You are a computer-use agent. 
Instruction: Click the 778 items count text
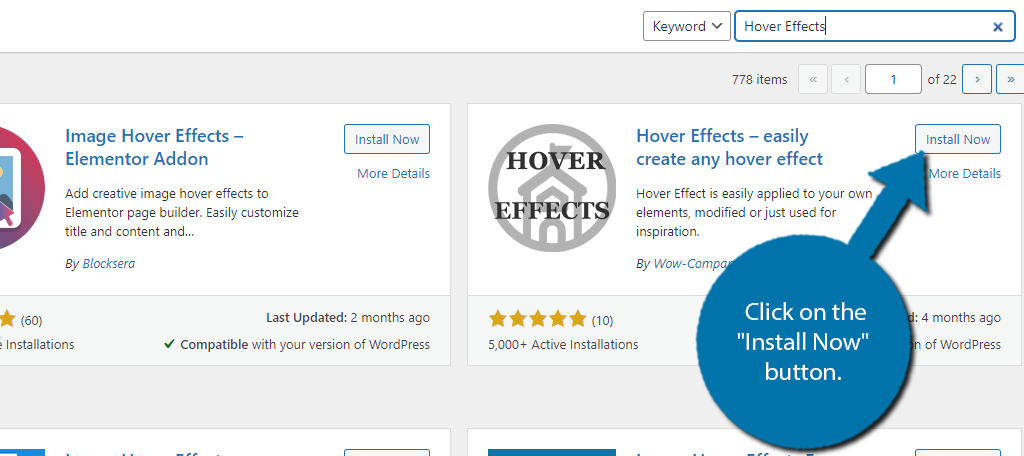click(760, 79)
